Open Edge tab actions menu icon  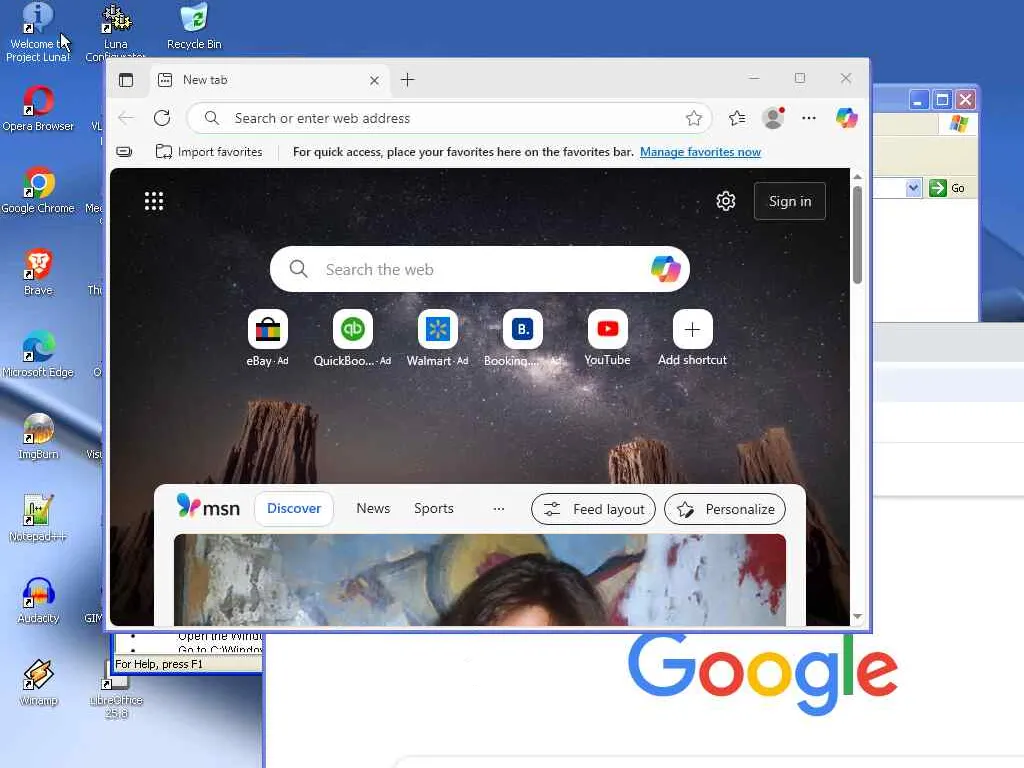click(x=126, y=80)
